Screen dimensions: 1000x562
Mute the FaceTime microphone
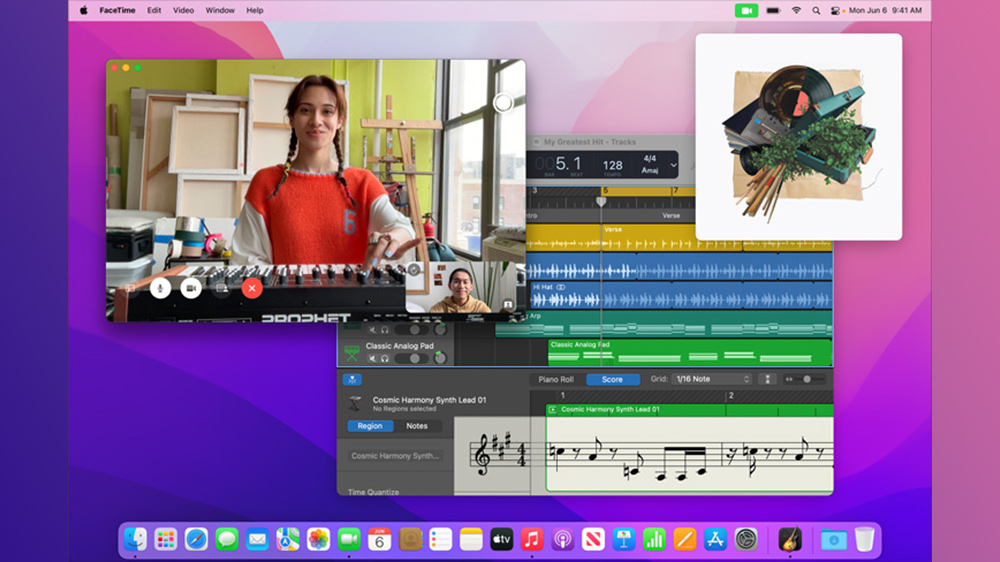160,288
